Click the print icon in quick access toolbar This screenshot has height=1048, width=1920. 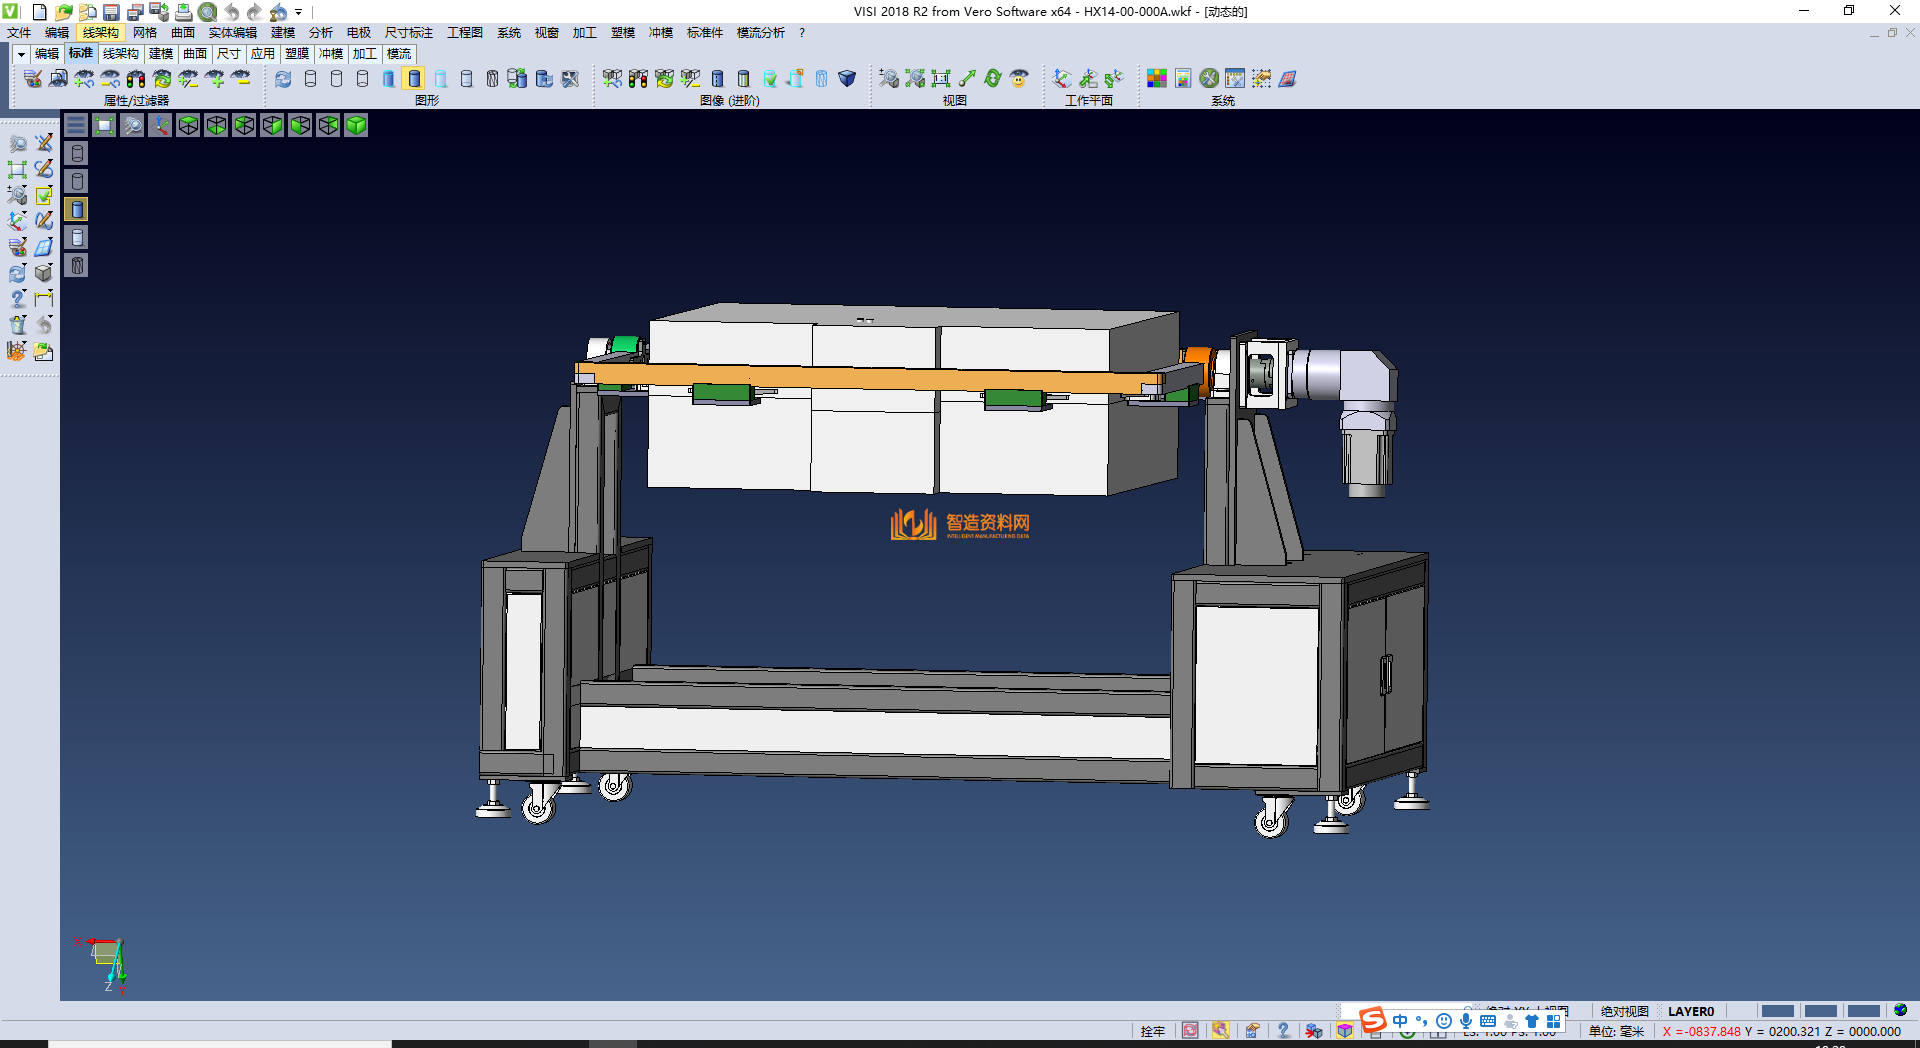coord(184,12)
